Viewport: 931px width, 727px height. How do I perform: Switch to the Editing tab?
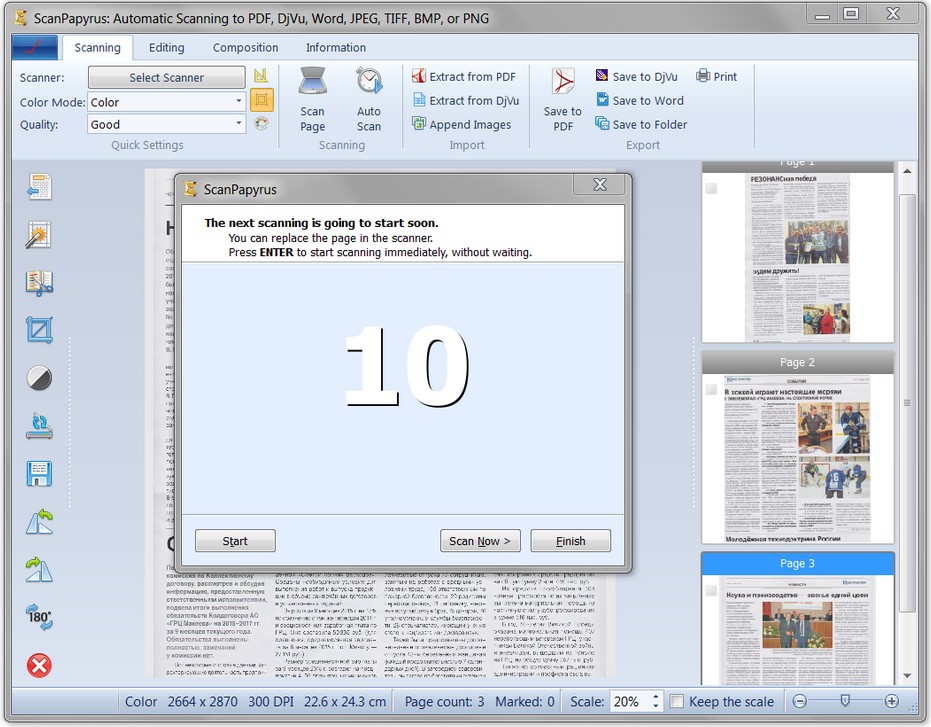coord(166,48)
